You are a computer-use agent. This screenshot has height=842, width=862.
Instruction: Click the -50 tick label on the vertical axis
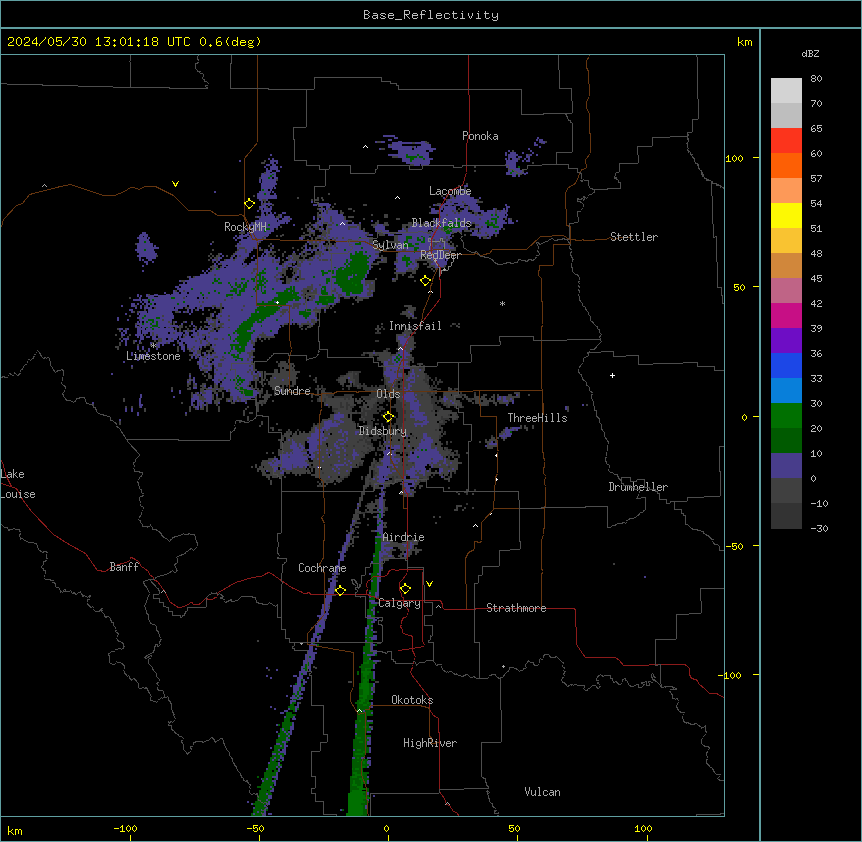click(734, 546)
